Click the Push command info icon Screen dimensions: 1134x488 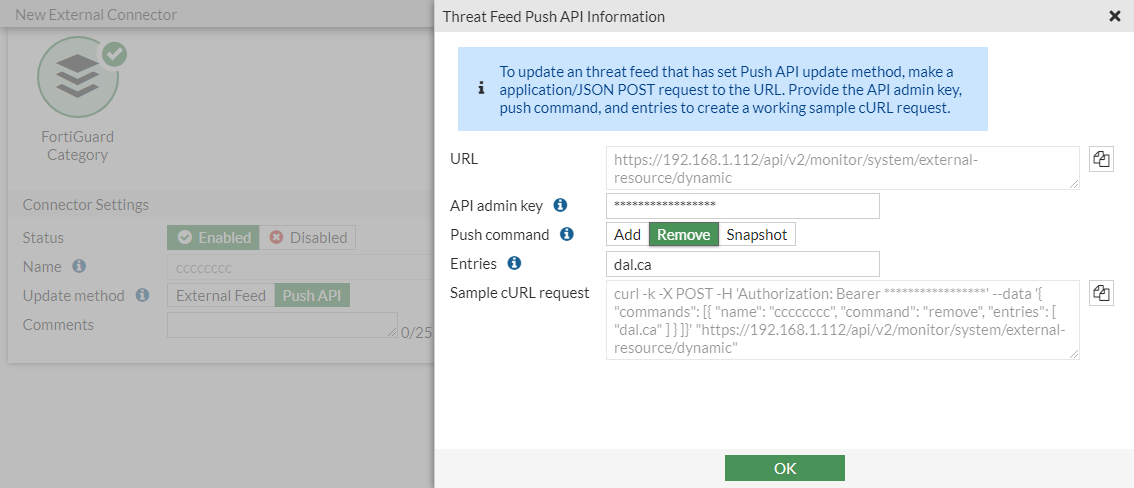point(566,234)
